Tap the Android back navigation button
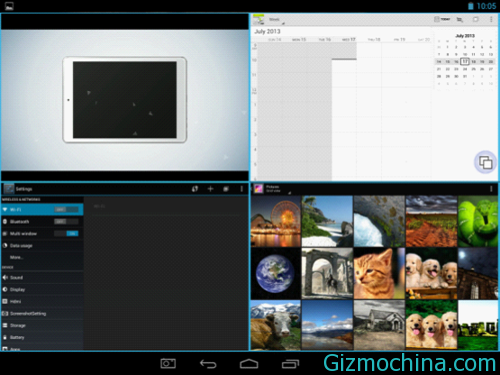 (x=208, y=364)
